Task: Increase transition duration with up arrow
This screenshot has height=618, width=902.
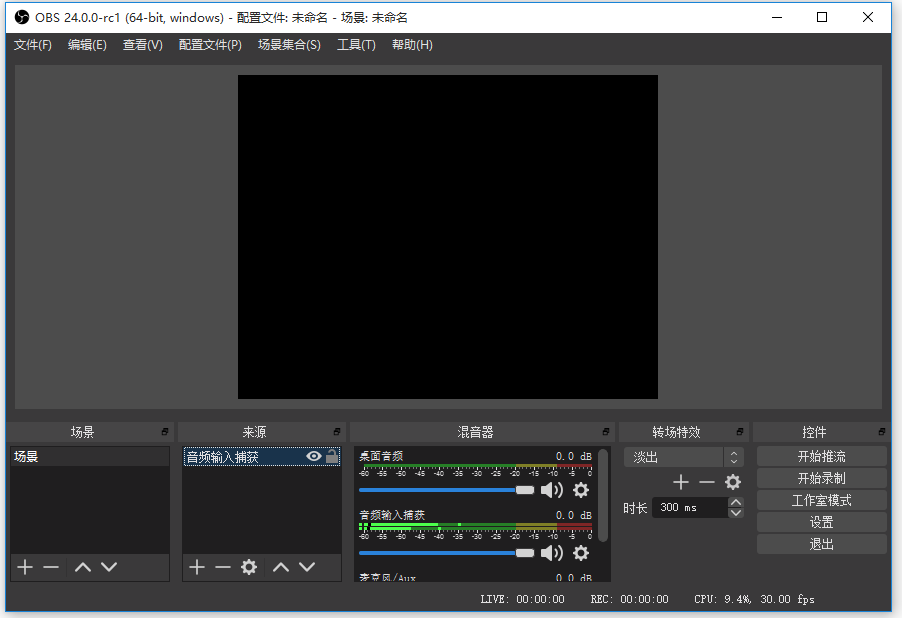Action: (x=736, y=502)
